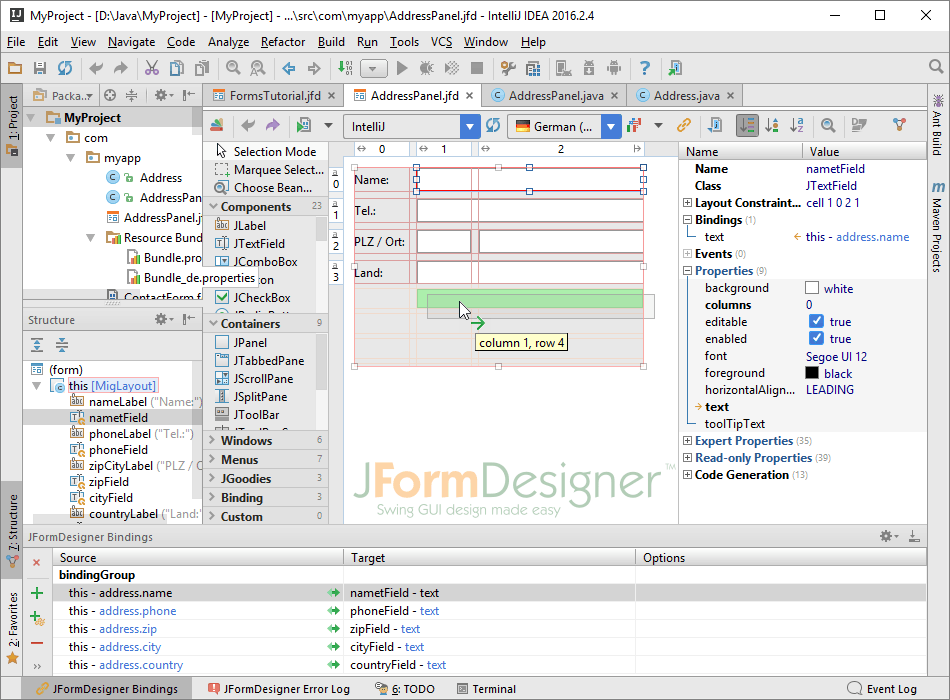
Task: Close the AddressPanel.jfd tab
Action: (470, 96)
